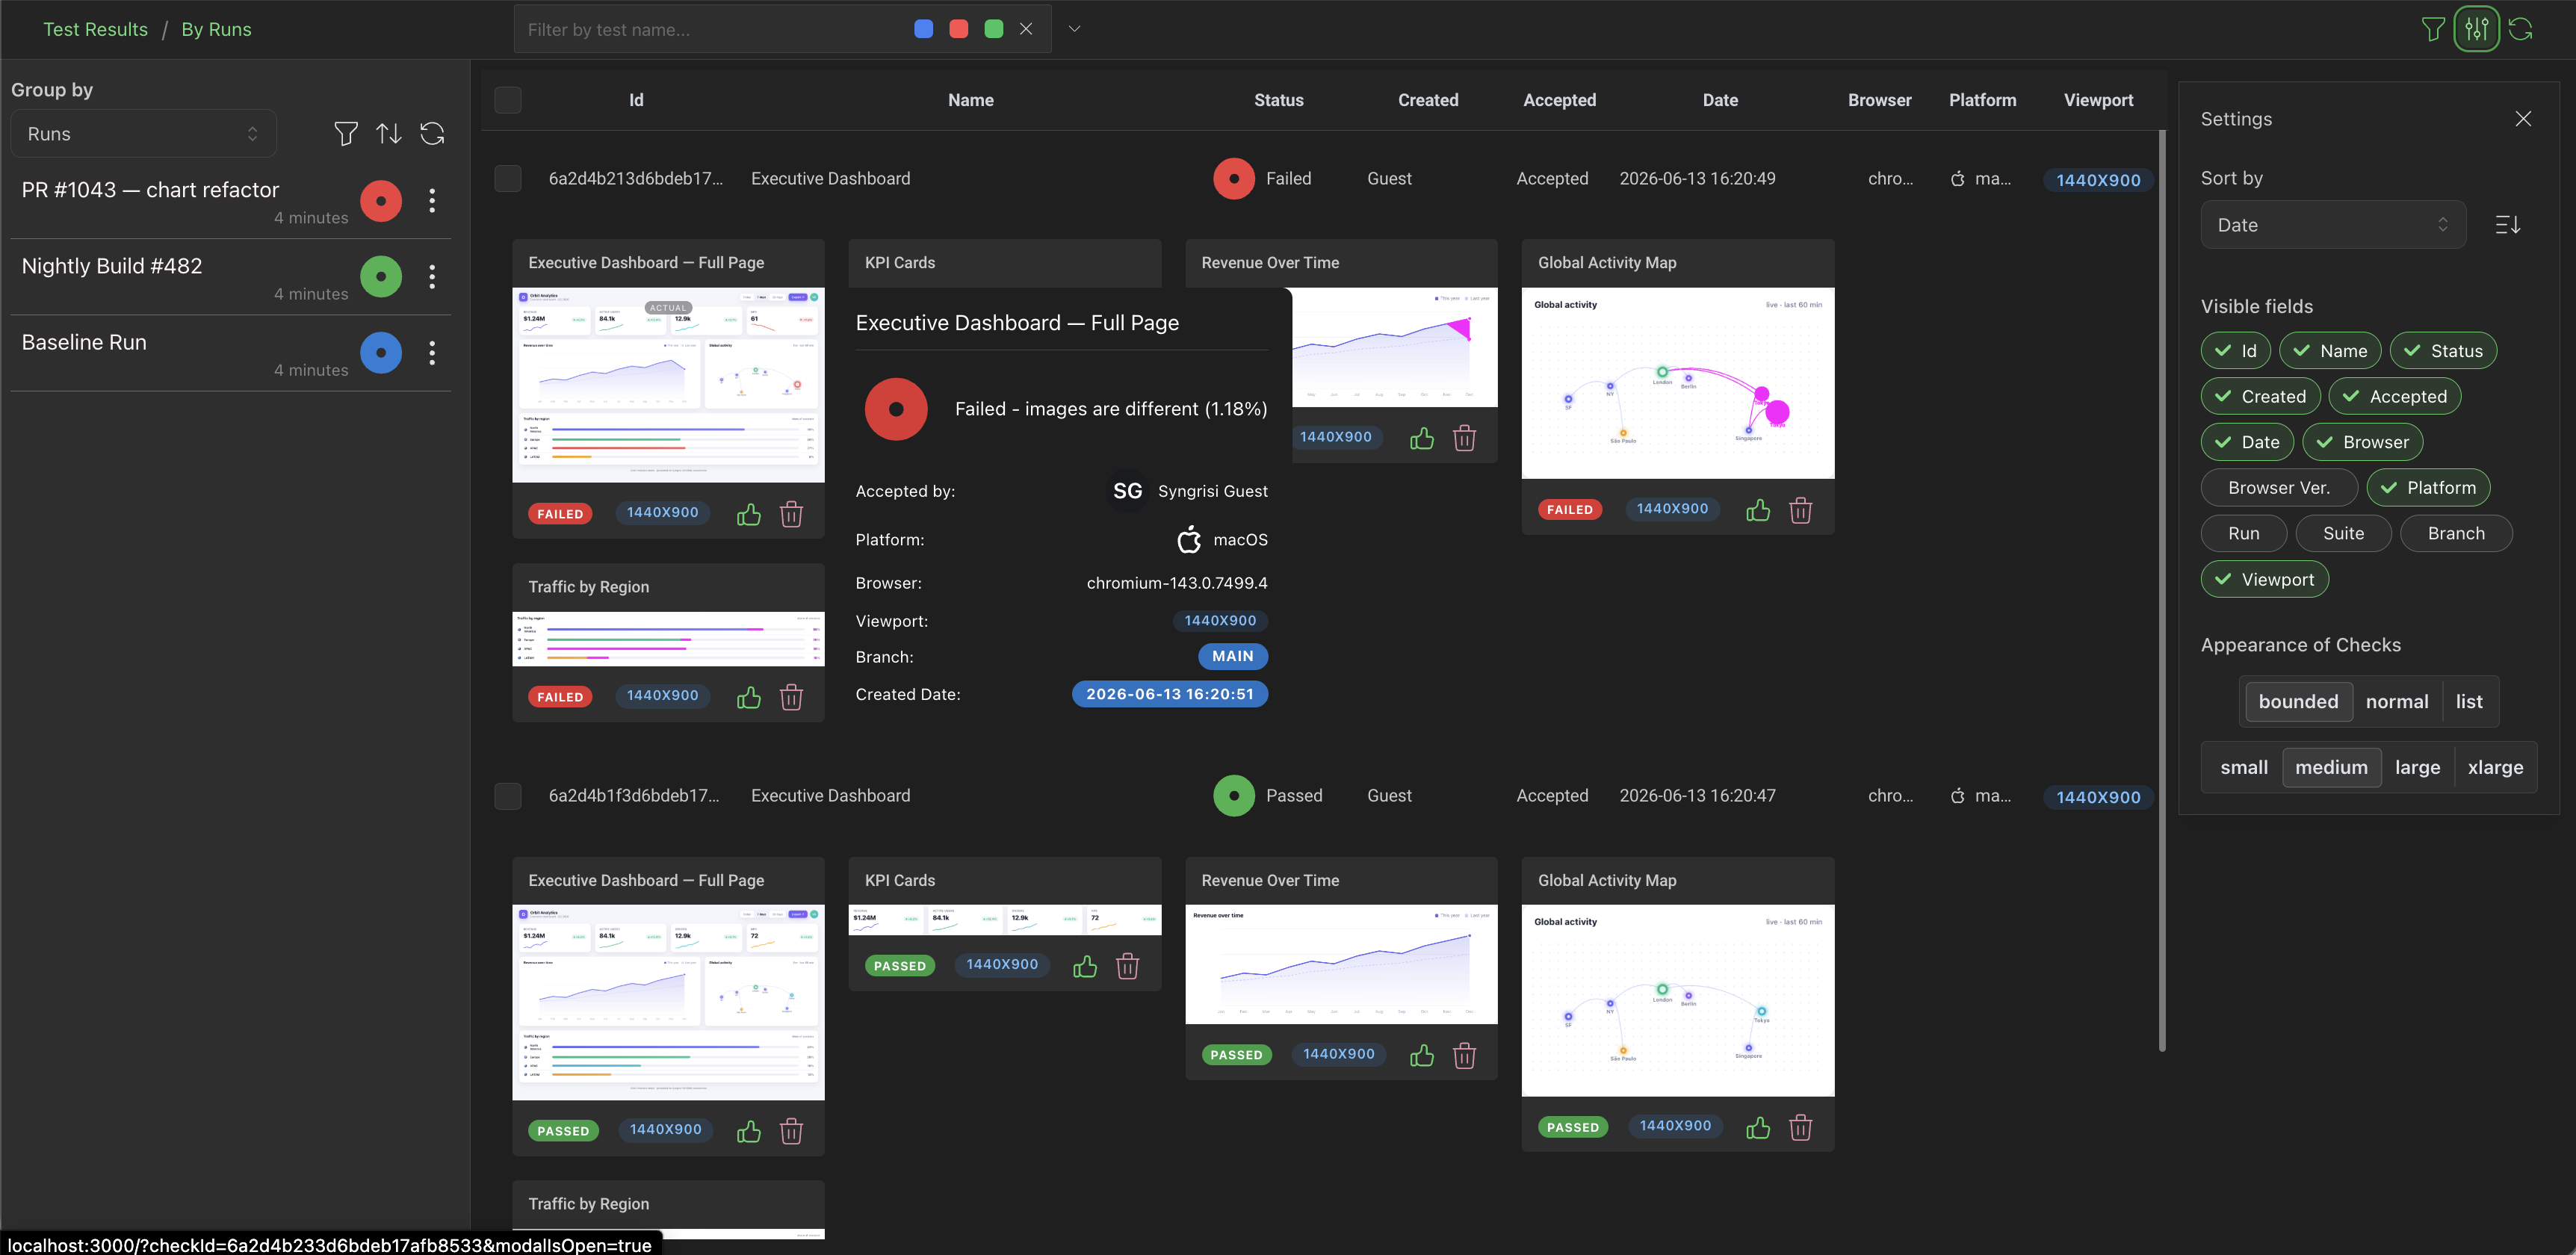
Task: Open the three-dot menu for Nightly Build #482
Action: [x=432, y=276]
